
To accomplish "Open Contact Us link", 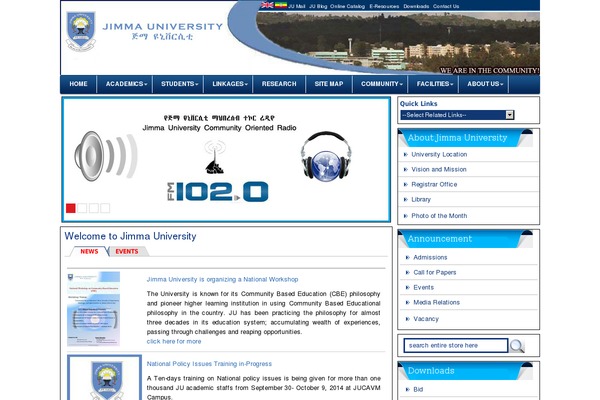I will (x=446, y=6).
